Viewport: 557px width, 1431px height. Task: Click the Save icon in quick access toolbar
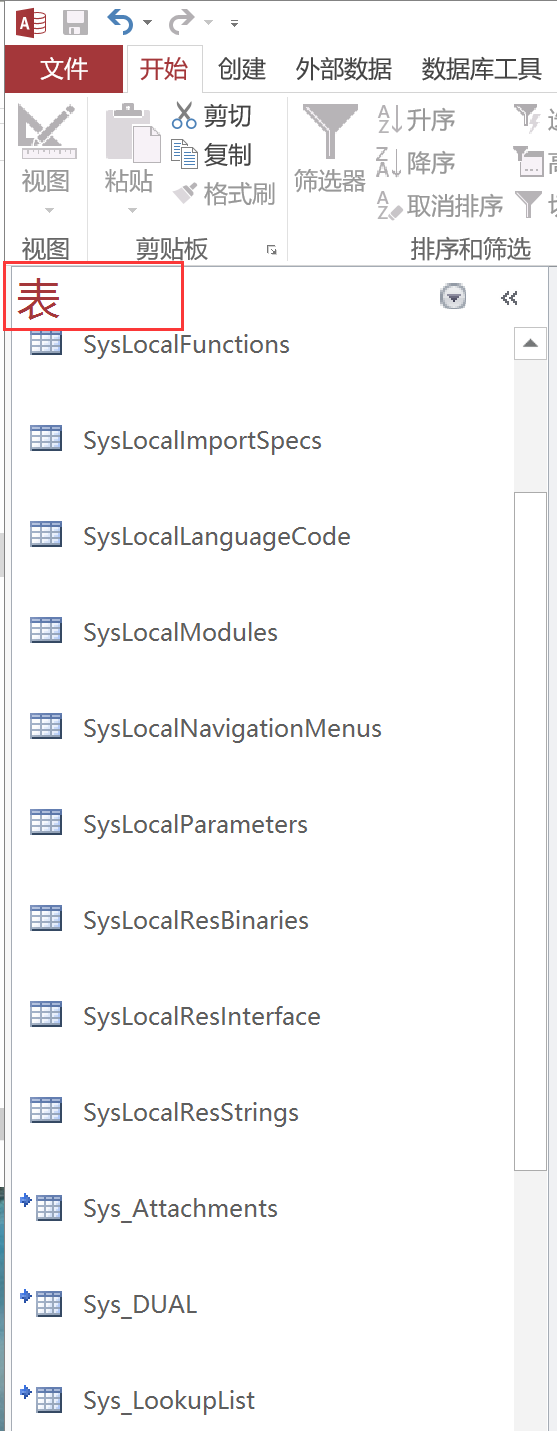tap(75, 21)
